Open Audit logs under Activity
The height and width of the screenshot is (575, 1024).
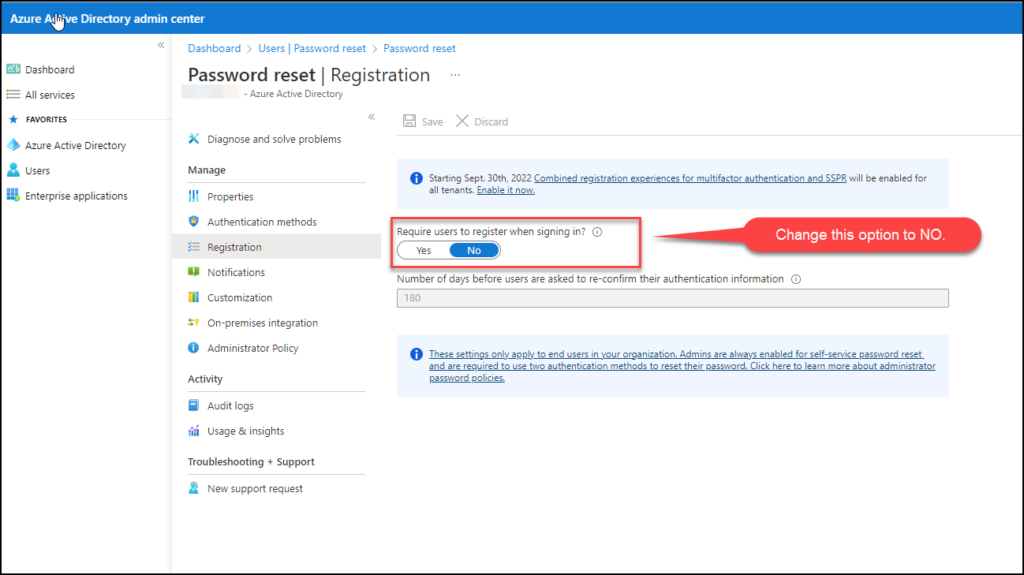(231, 405)
